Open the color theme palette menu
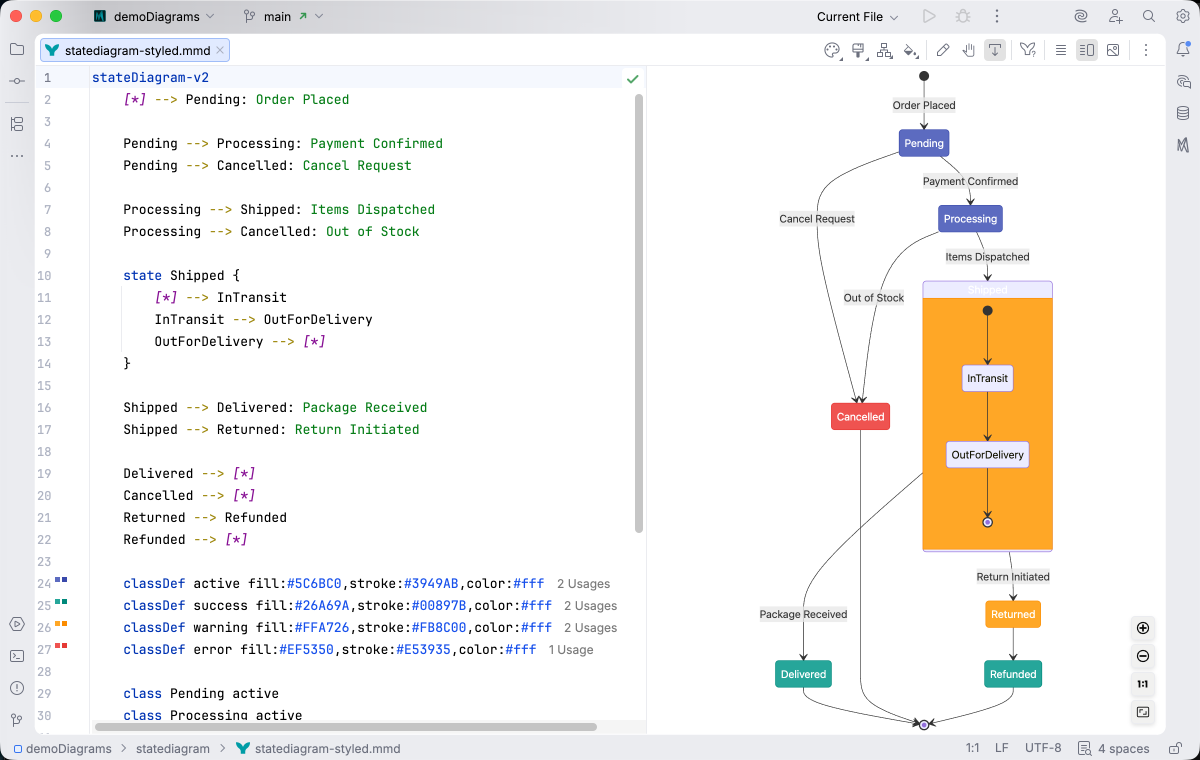 tap(832, 50)
